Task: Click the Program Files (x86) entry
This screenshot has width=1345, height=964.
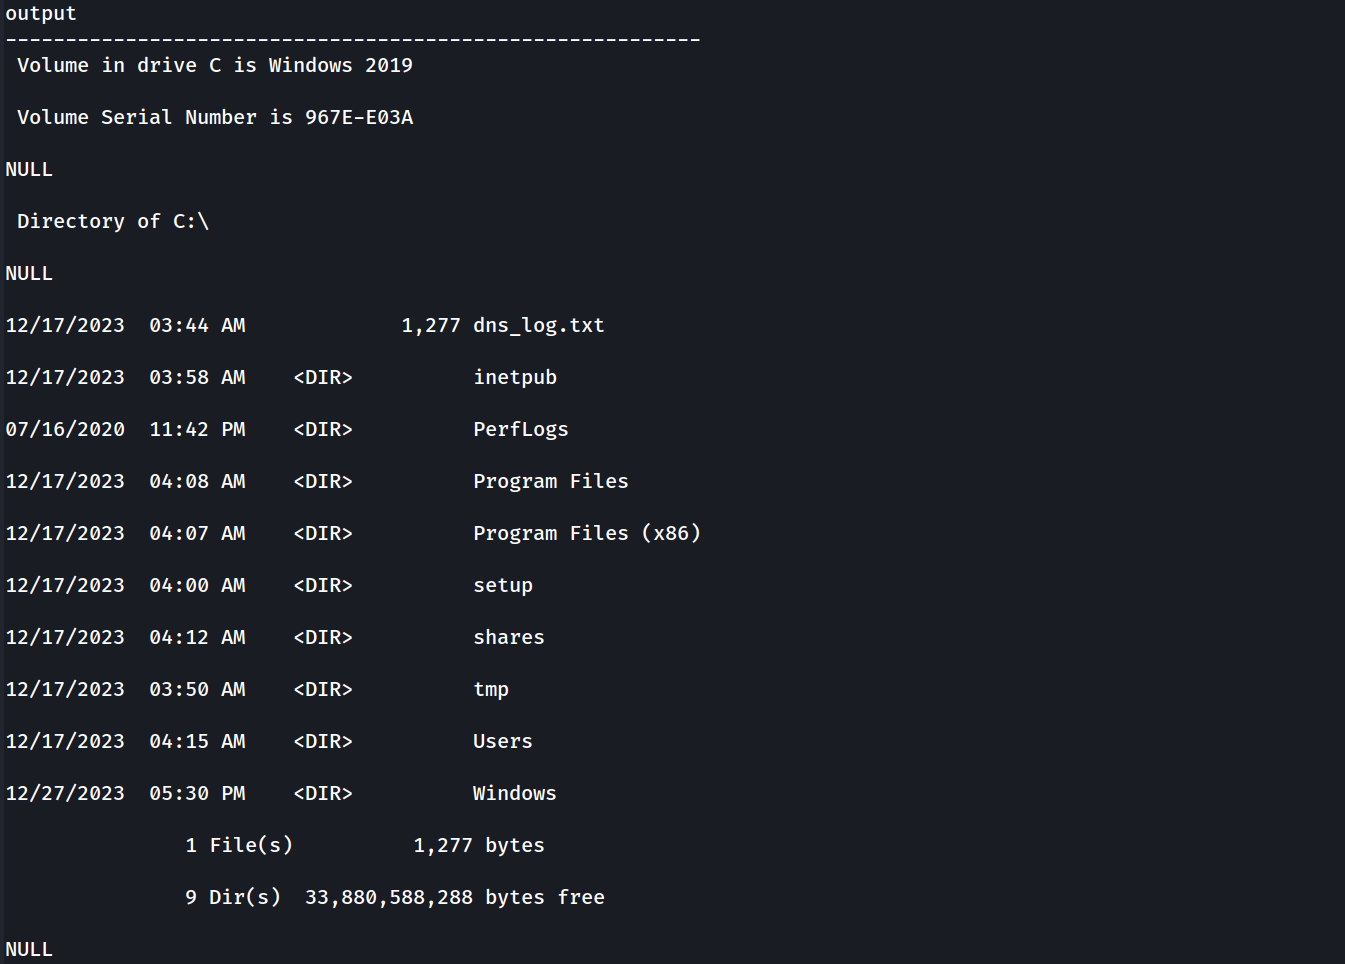Action: point(586,534)
